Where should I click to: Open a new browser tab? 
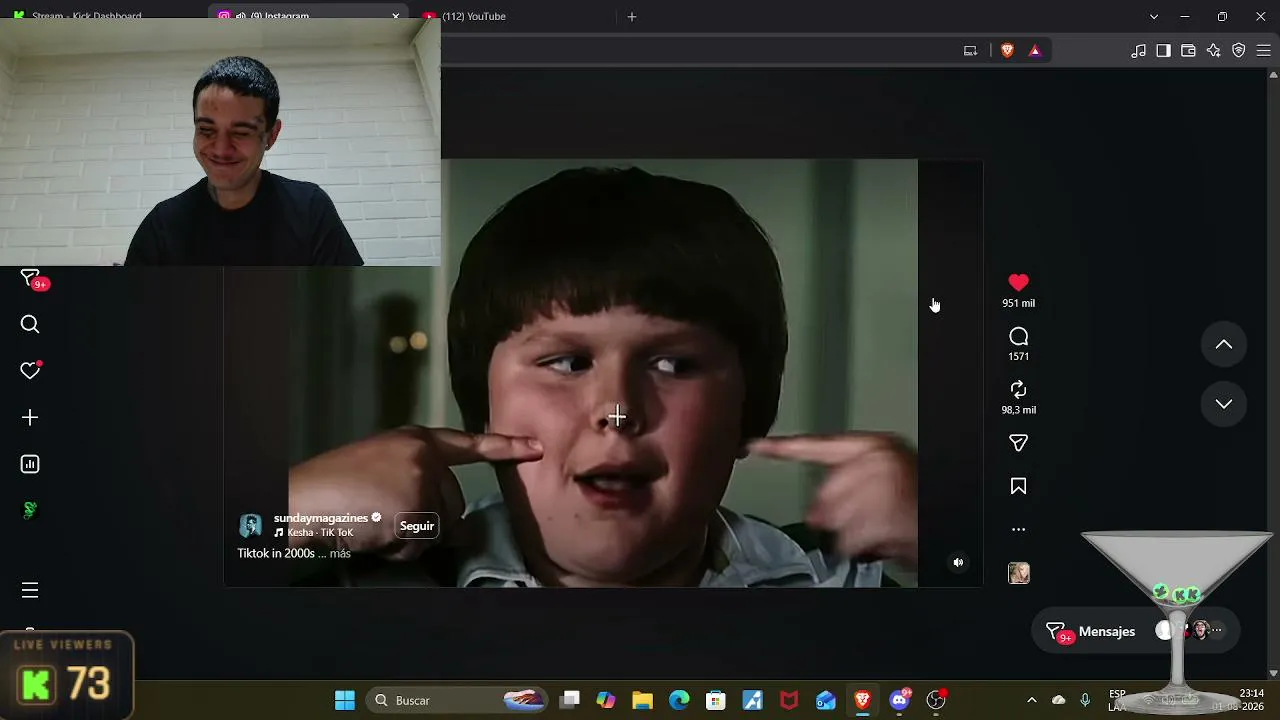(x=631, y=16)
